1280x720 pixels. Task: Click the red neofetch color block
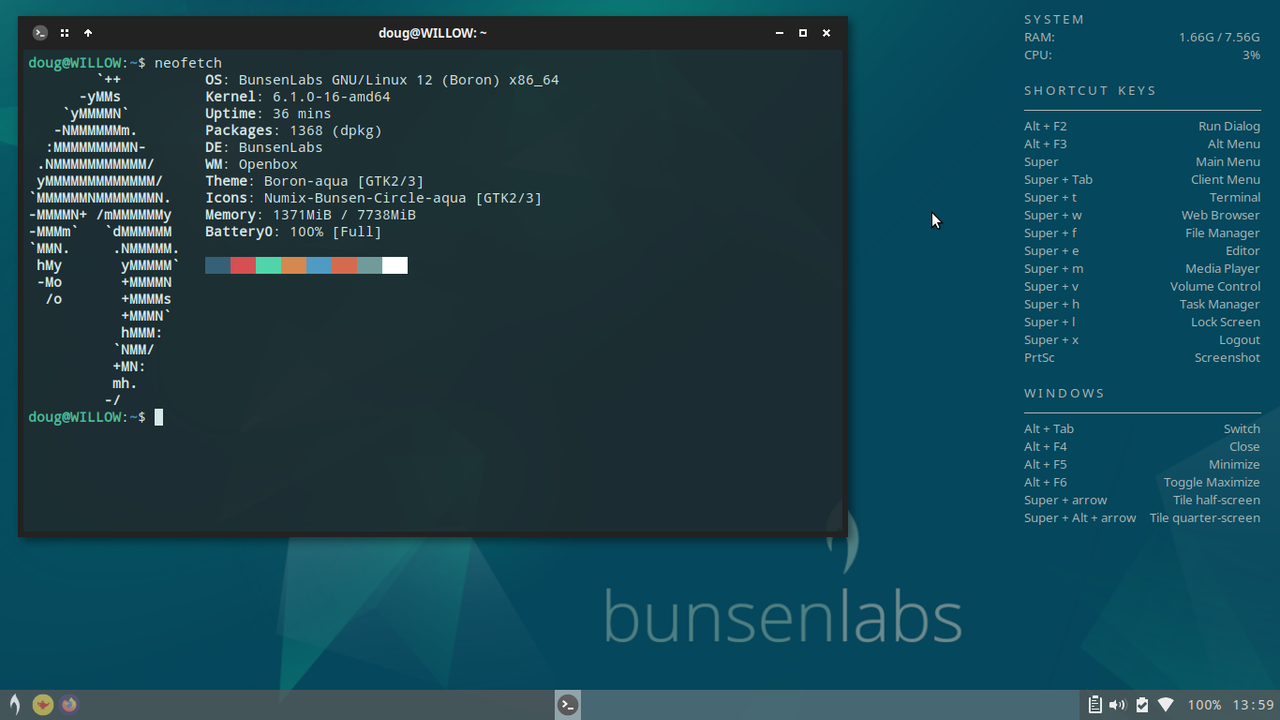tap(243, 265)
